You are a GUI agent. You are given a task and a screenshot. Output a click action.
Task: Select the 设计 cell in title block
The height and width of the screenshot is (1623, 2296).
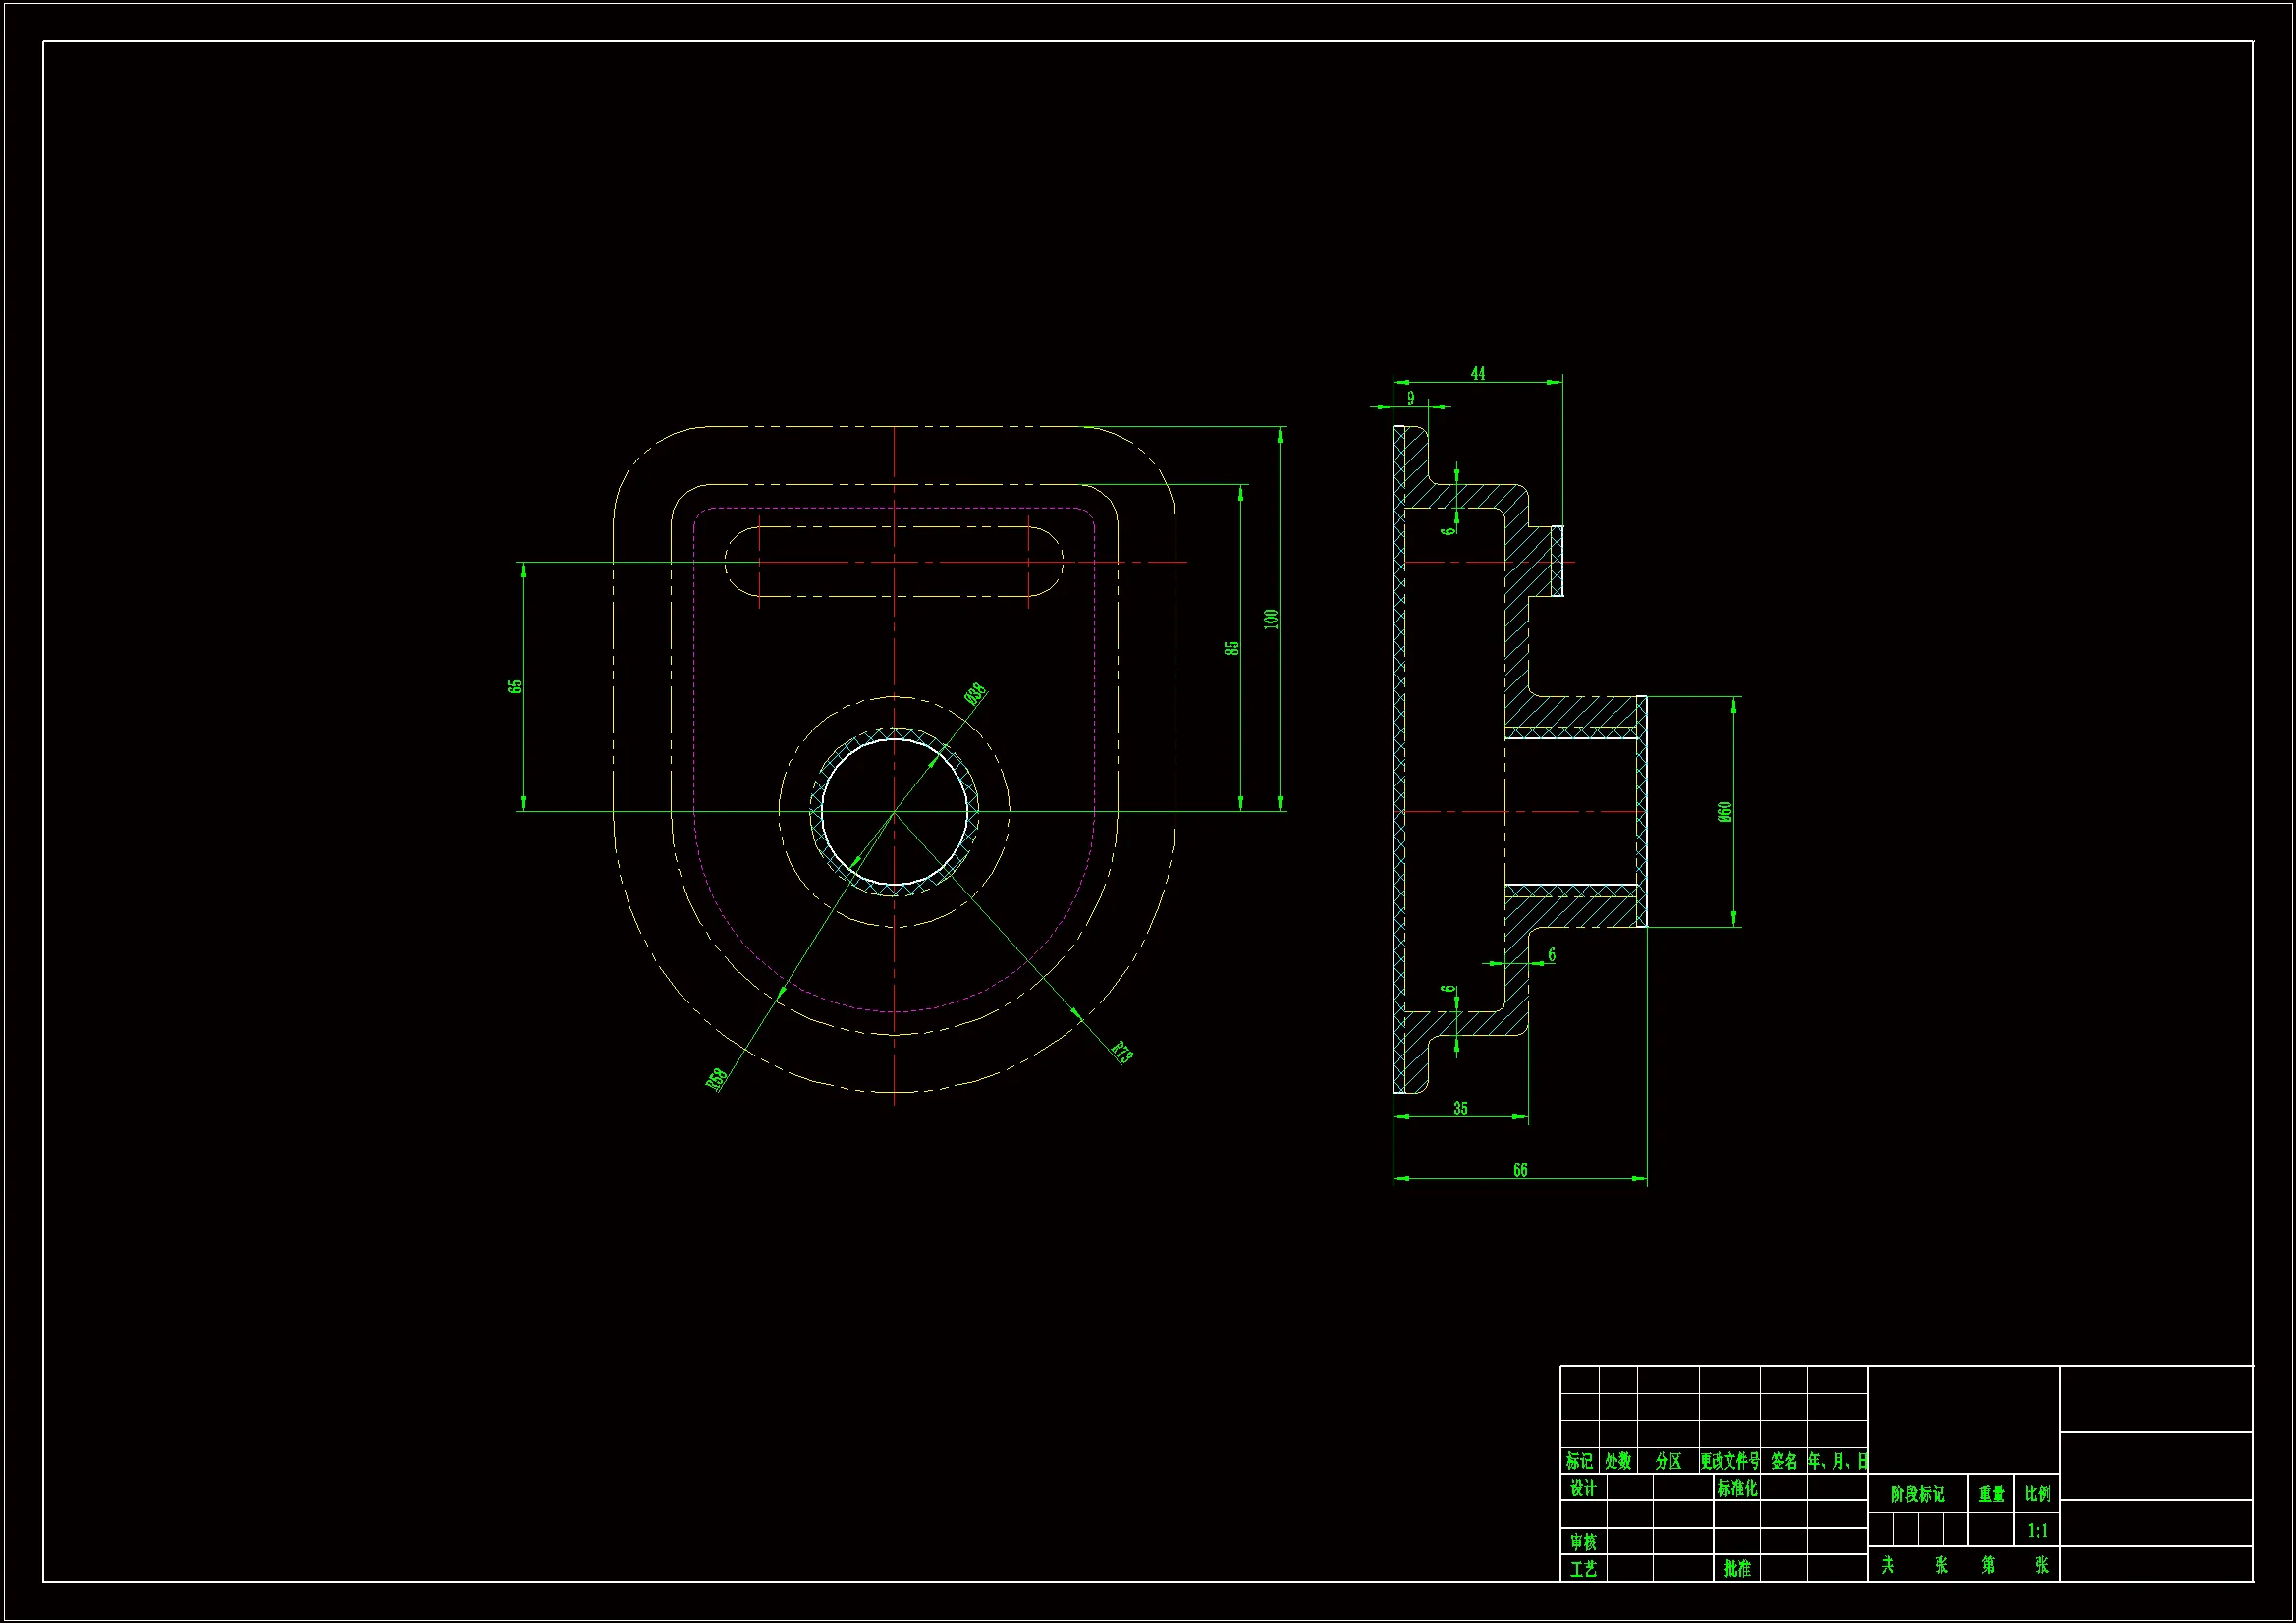1583,1488
